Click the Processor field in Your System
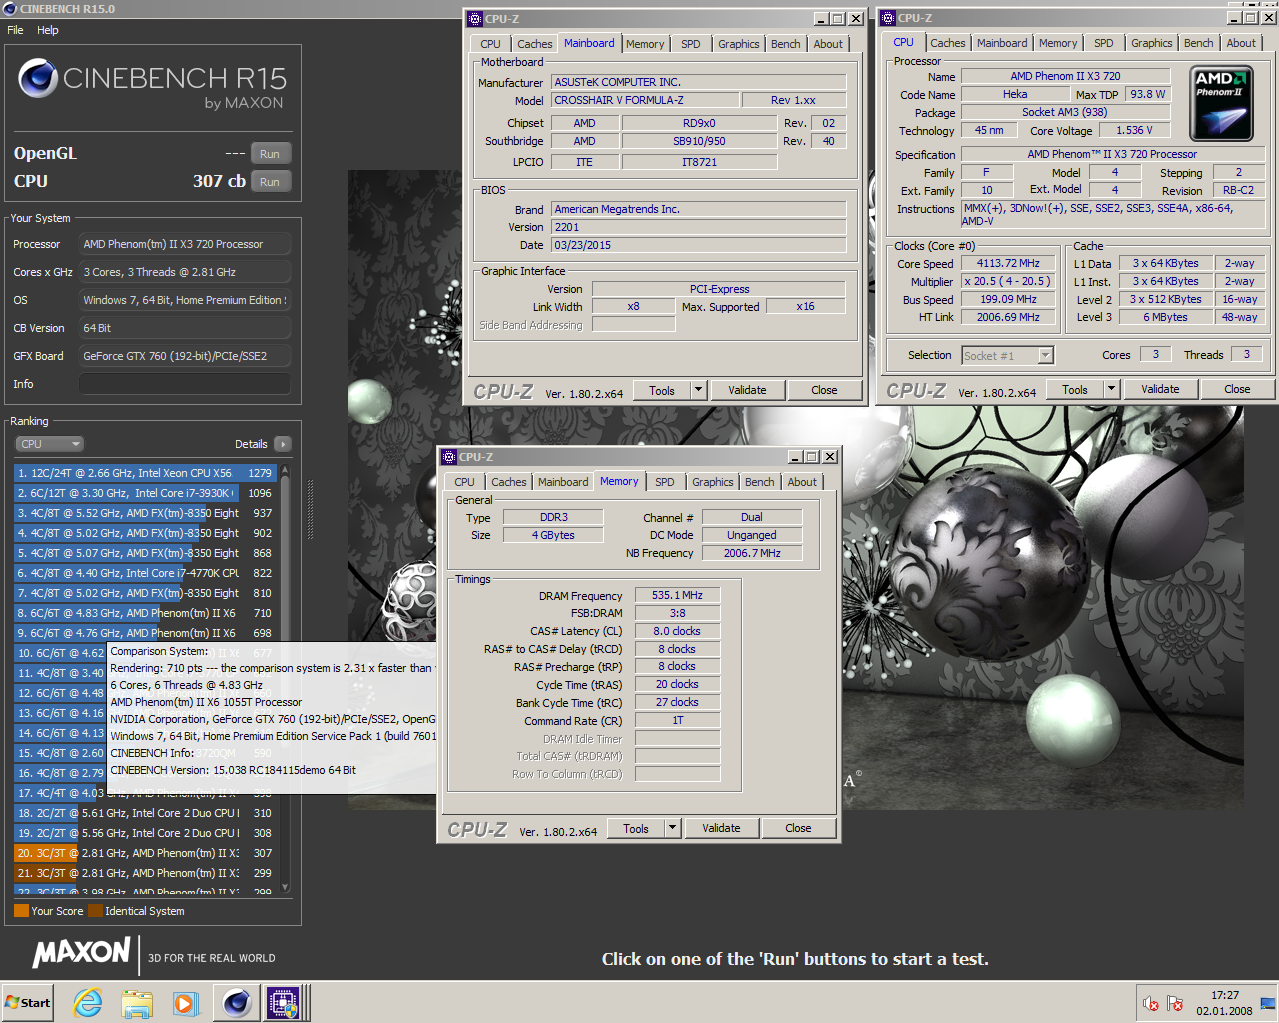1279x1023 pixels. [185, 244]
